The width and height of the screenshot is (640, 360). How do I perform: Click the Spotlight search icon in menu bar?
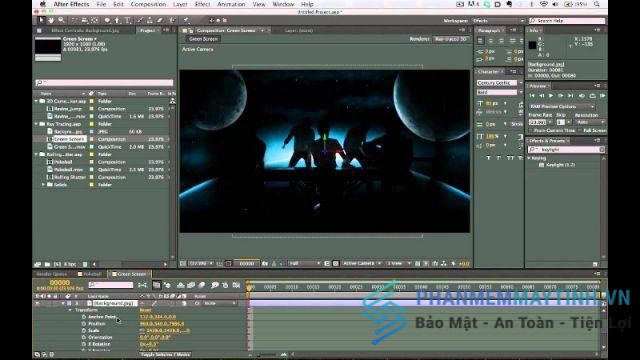point(597,4)
